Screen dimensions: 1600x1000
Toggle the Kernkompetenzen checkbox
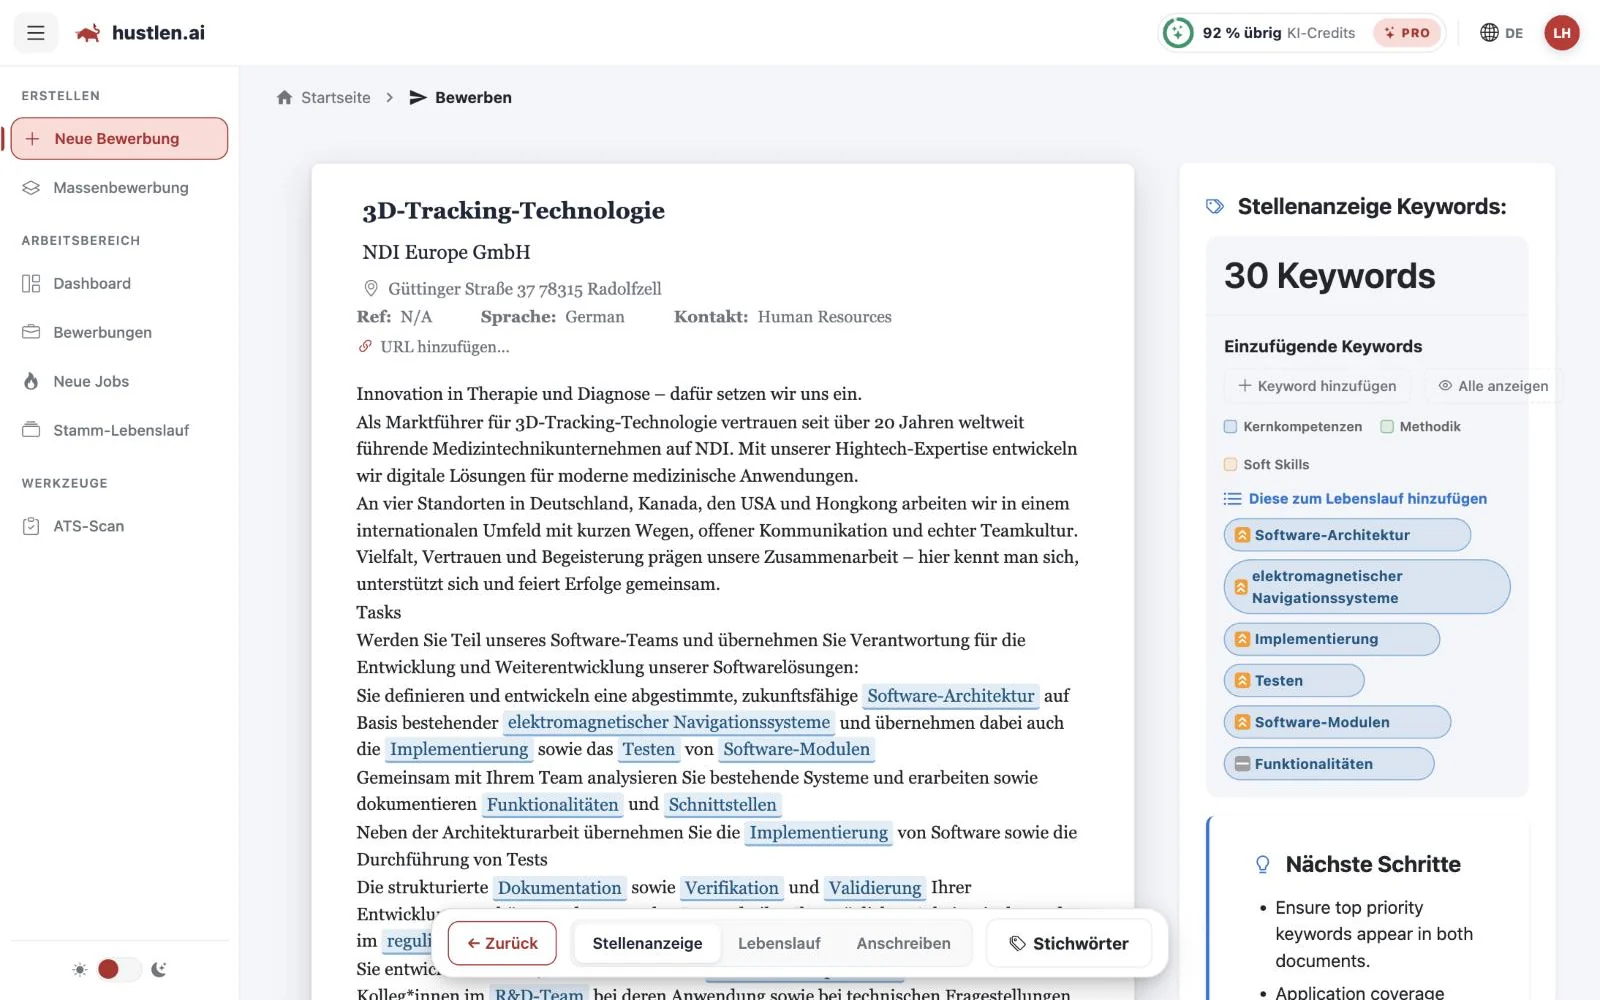tap(1231, 427)
